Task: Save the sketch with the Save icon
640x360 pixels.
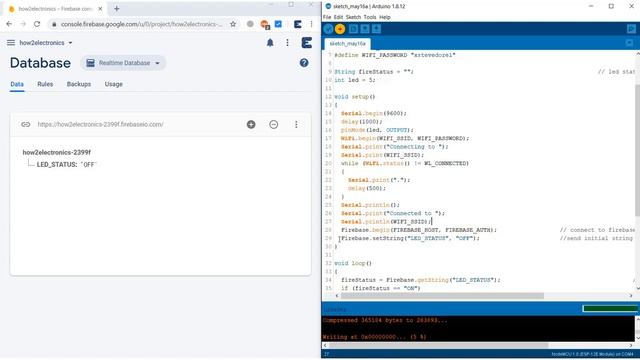Action: 376,29
